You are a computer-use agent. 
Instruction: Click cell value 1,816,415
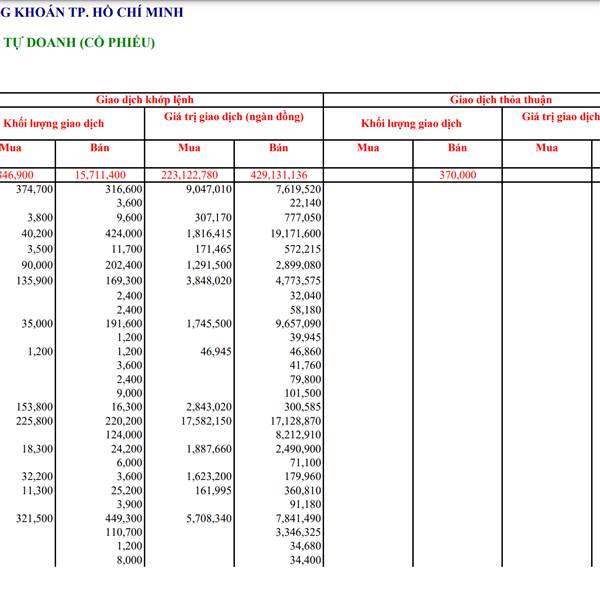click(209, 233)
